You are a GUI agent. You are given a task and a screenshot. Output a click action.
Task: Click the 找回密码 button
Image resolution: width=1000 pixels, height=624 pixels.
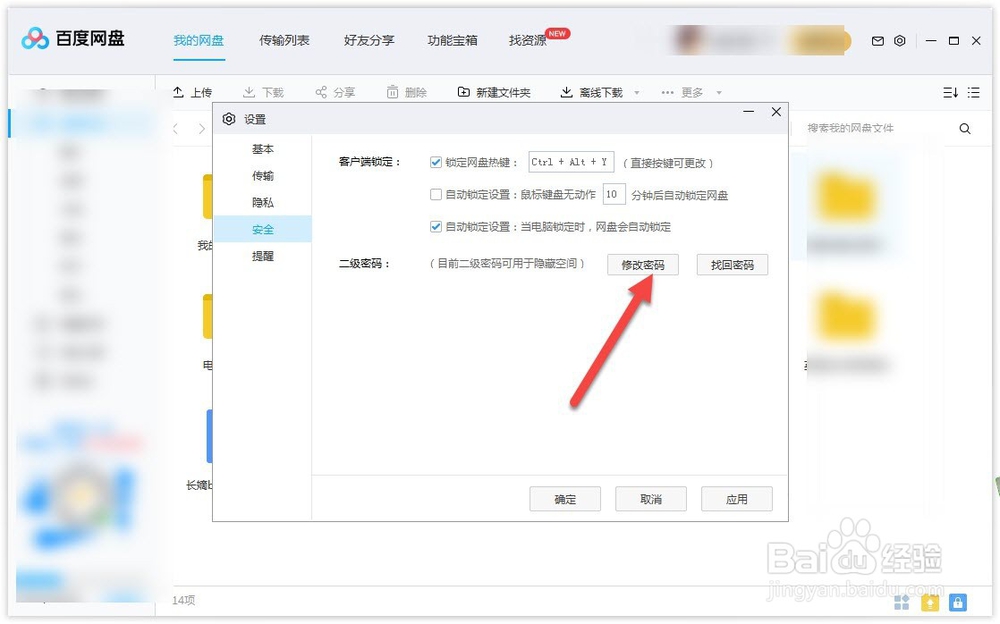point(732,265)
